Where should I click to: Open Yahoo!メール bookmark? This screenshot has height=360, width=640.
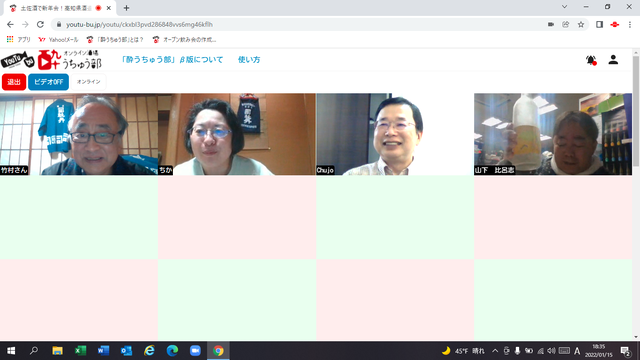58,40
